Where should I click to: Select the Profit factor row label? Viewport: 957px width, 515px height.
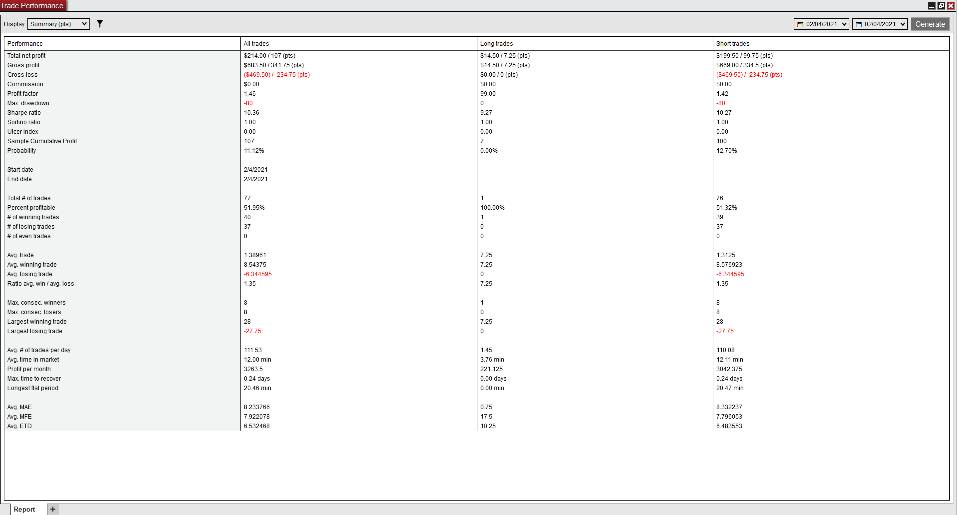coord(23,93)
